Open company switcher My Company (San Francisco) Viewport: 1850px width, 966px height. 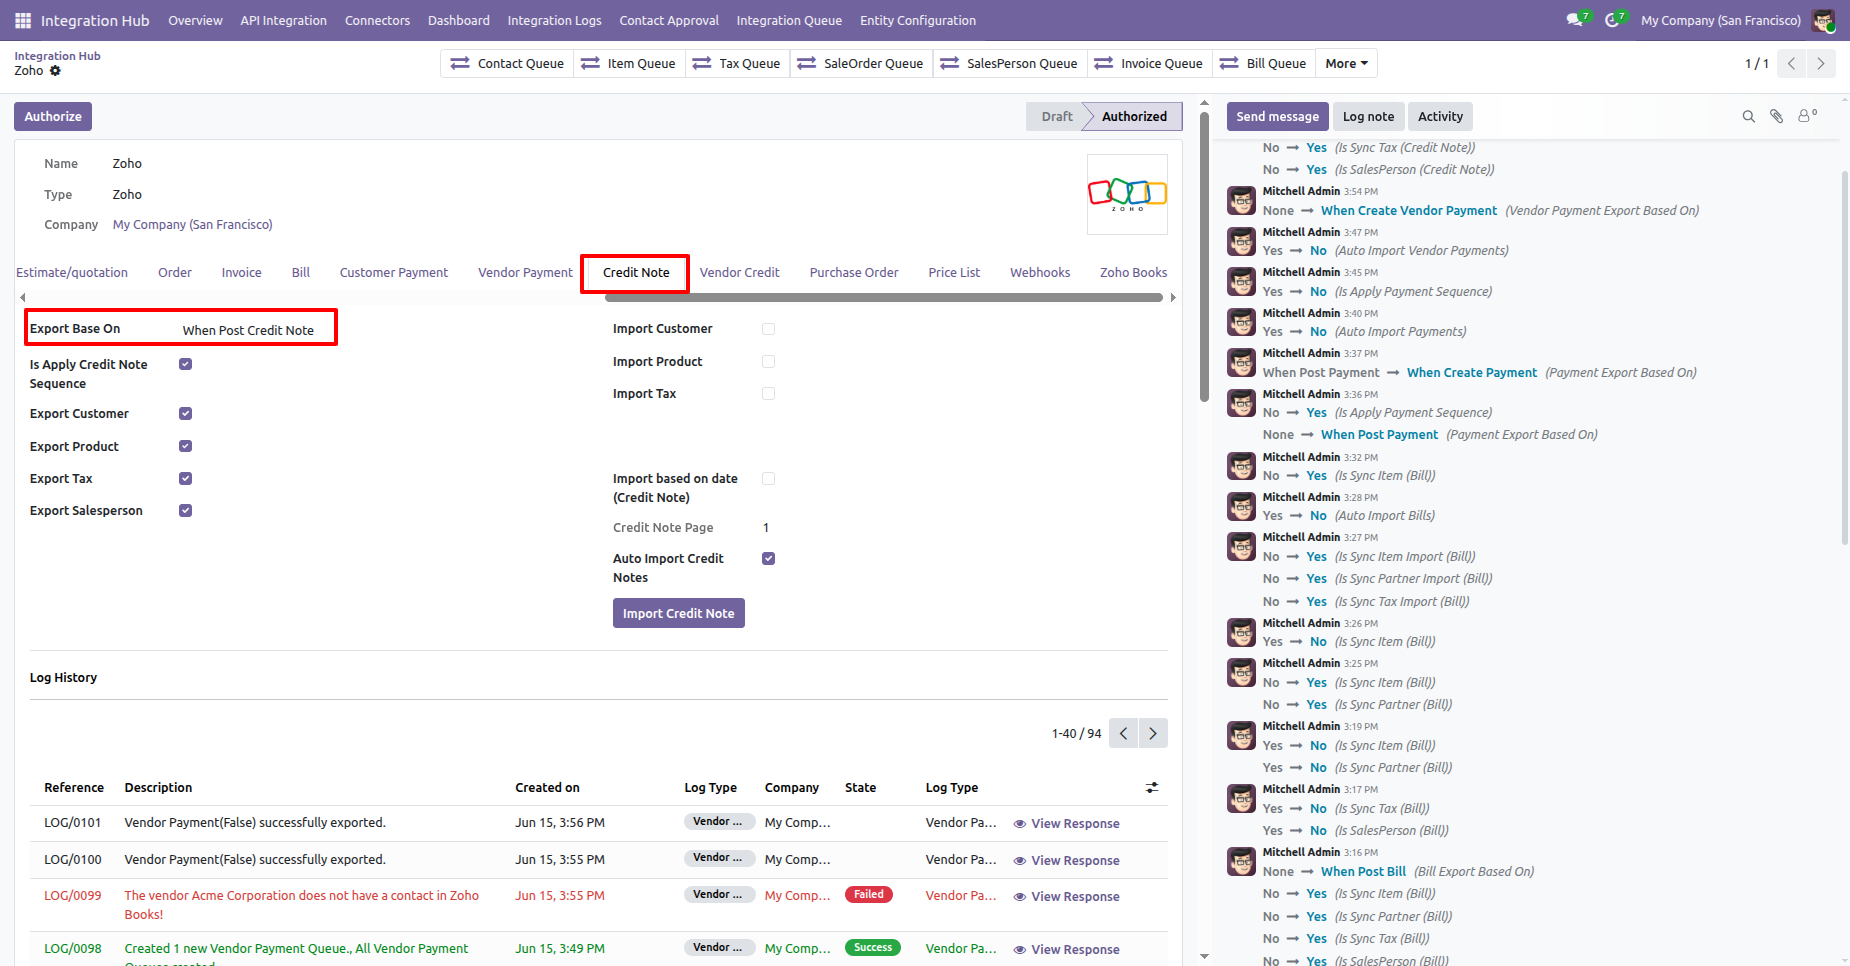[x=1720, y=20]
